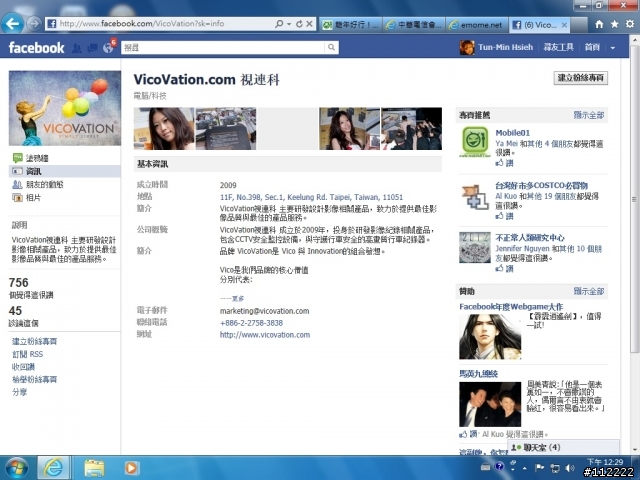Click the 建立粉絲專頁 link in left sidebar

(x=35, y=341)
